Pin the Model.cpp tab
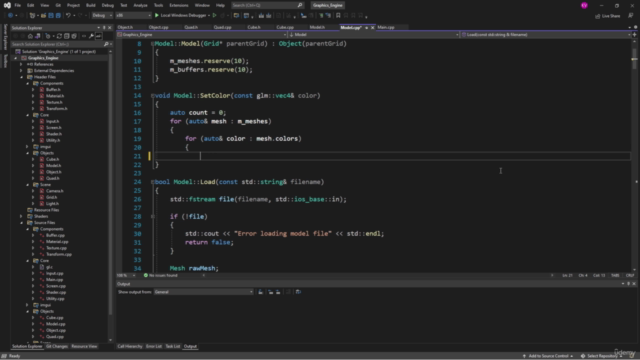The image size is (640, 360). 367,27
